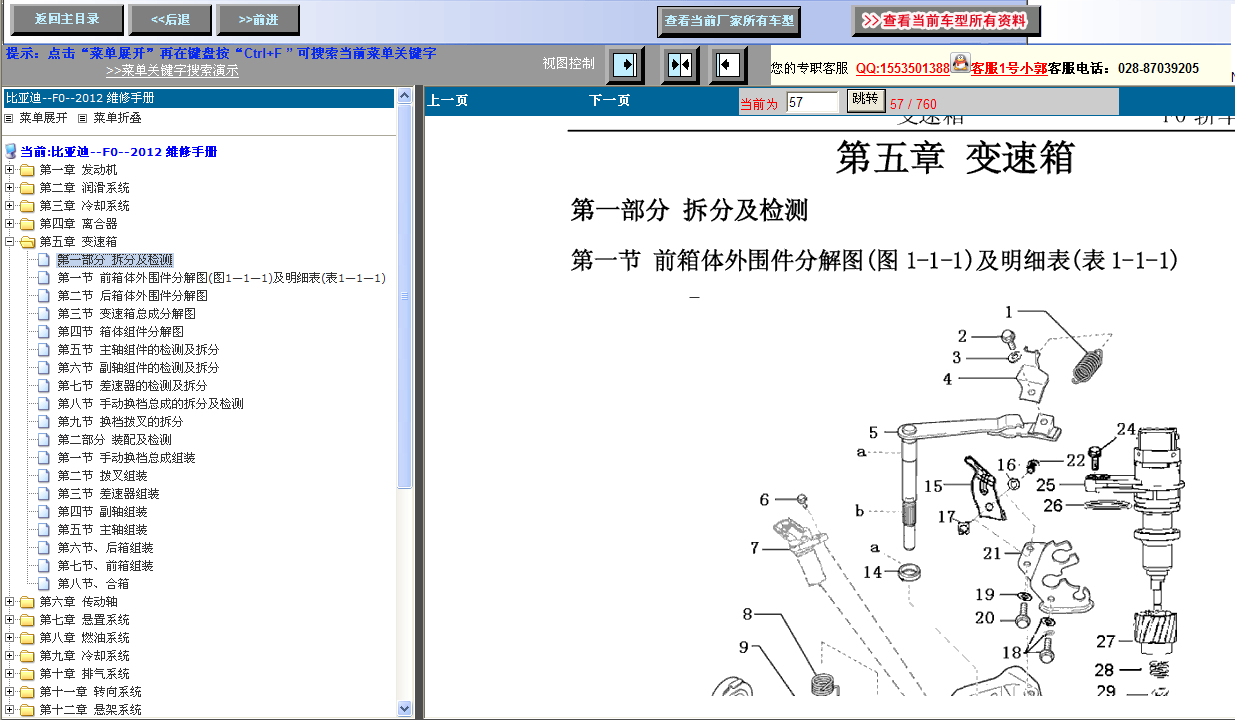The width and height of the screenshot is (1235, 720).
Task: Click the folder icon of 第十二章 悬架系统
Action: click(27, 710)
